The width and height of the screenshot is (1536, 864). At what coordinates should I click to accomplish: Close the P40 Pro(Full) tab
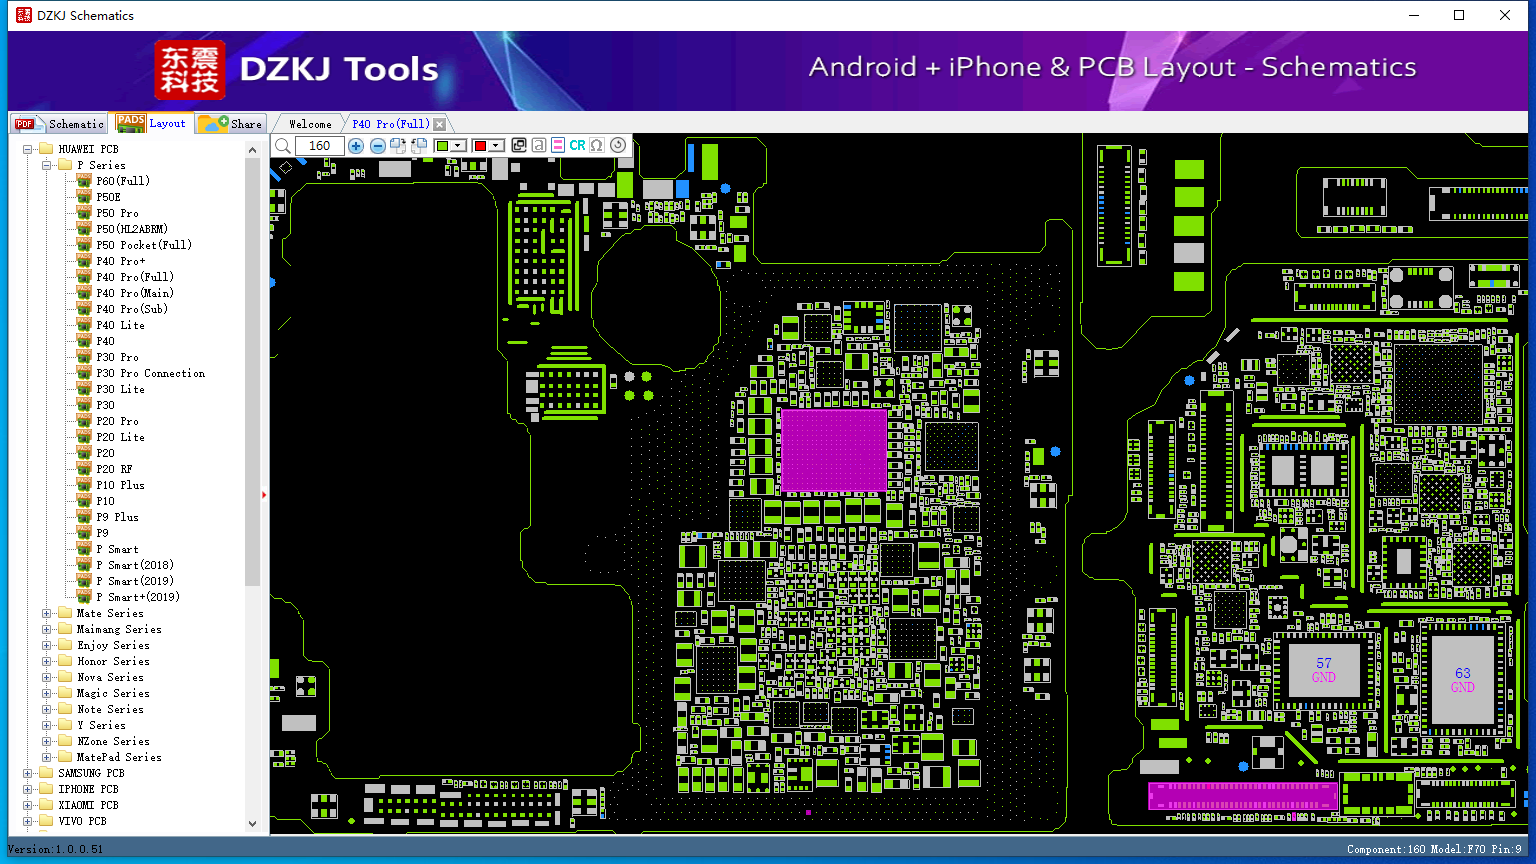click(439, 124)
